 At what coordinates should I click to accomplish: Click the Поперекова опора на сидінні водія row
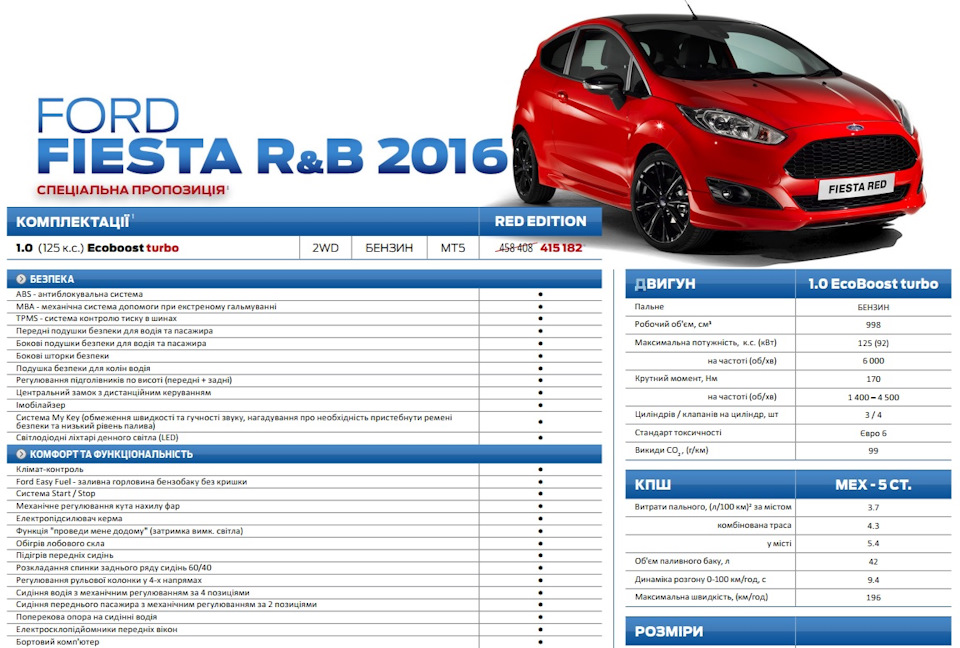[304, 617]
